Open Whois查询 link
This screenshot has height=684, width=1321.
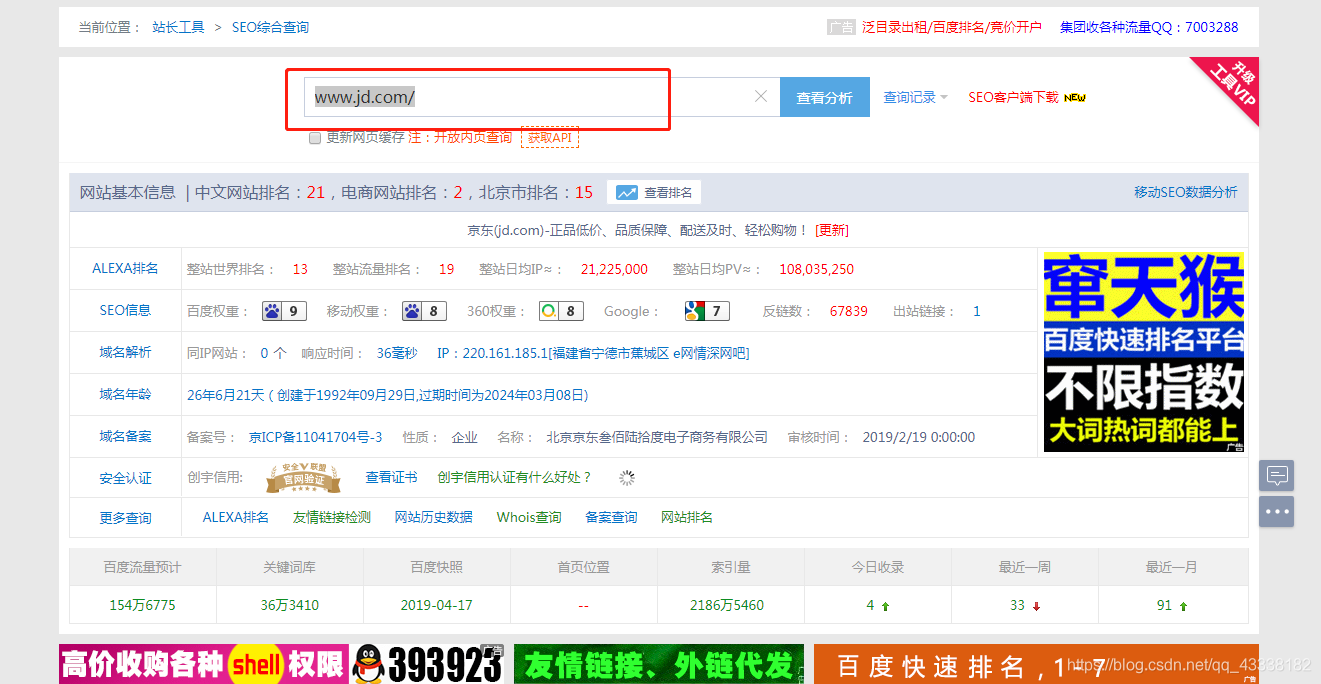click(529, 517)
